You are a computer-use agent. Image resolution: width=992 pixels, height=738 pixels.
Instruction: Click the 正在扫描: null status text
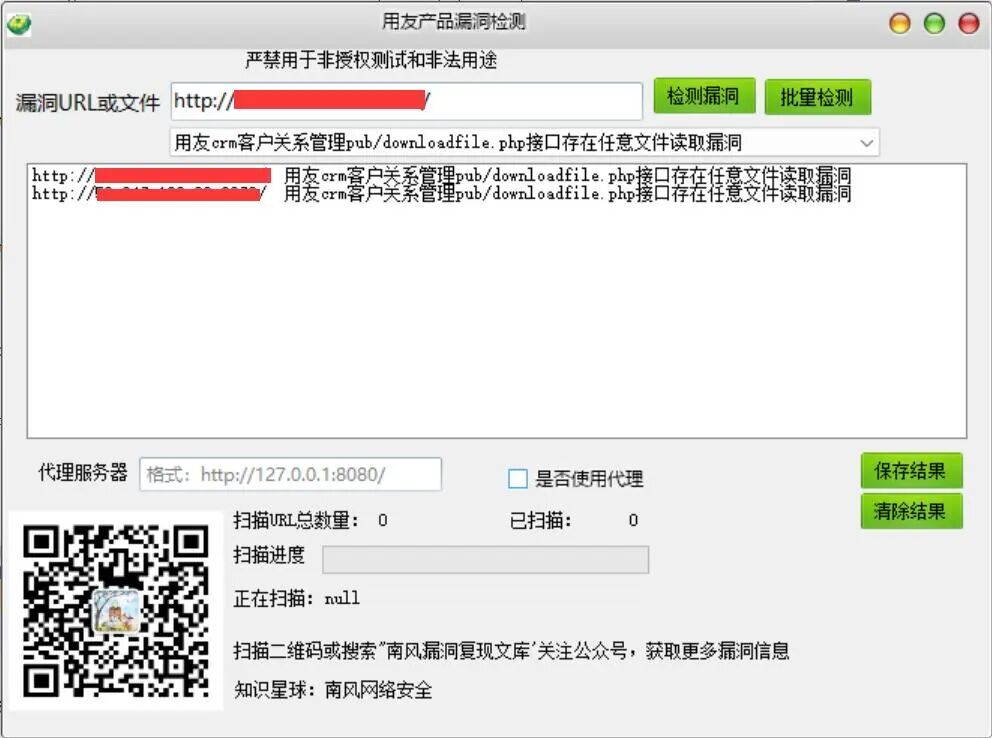[296, 598]
